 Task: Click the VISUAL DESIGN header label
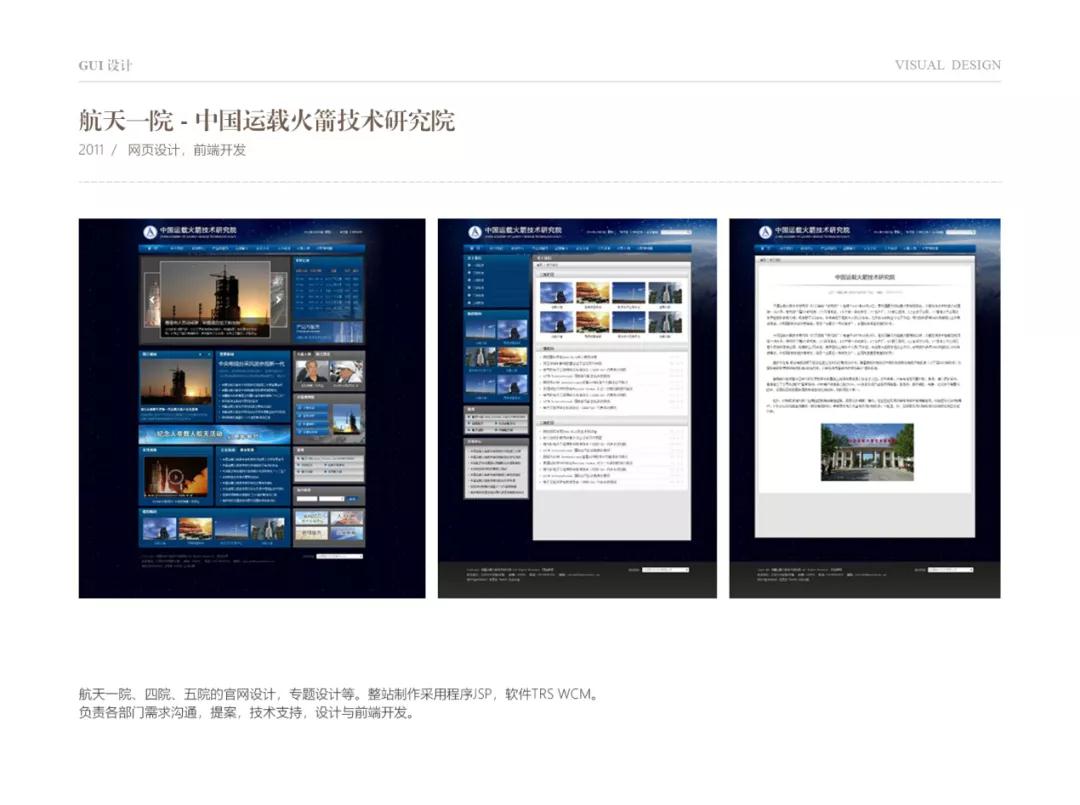(x=948, y=65)
